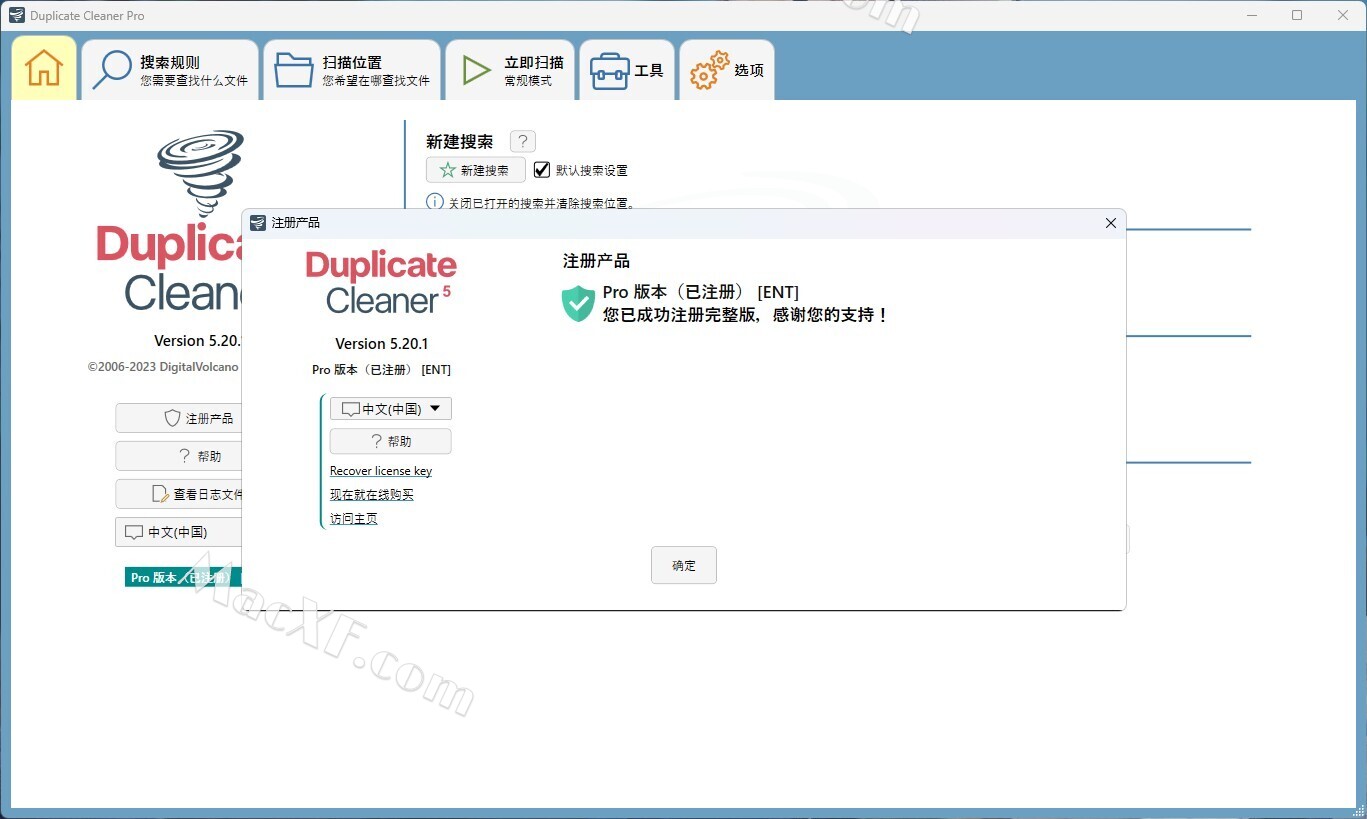Open main window 中文(中国) language dropdown
The image size is (1367, 819).
coord(179,532)
